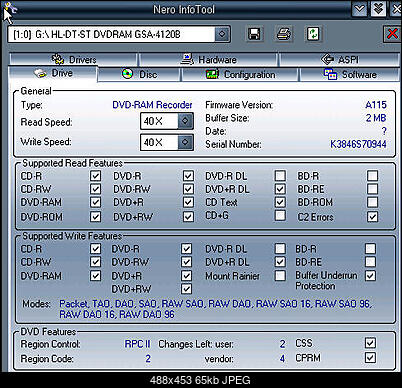Click firmware version A115
The image size is (402, 388).
pyautogui.click(x=376, y=105)
